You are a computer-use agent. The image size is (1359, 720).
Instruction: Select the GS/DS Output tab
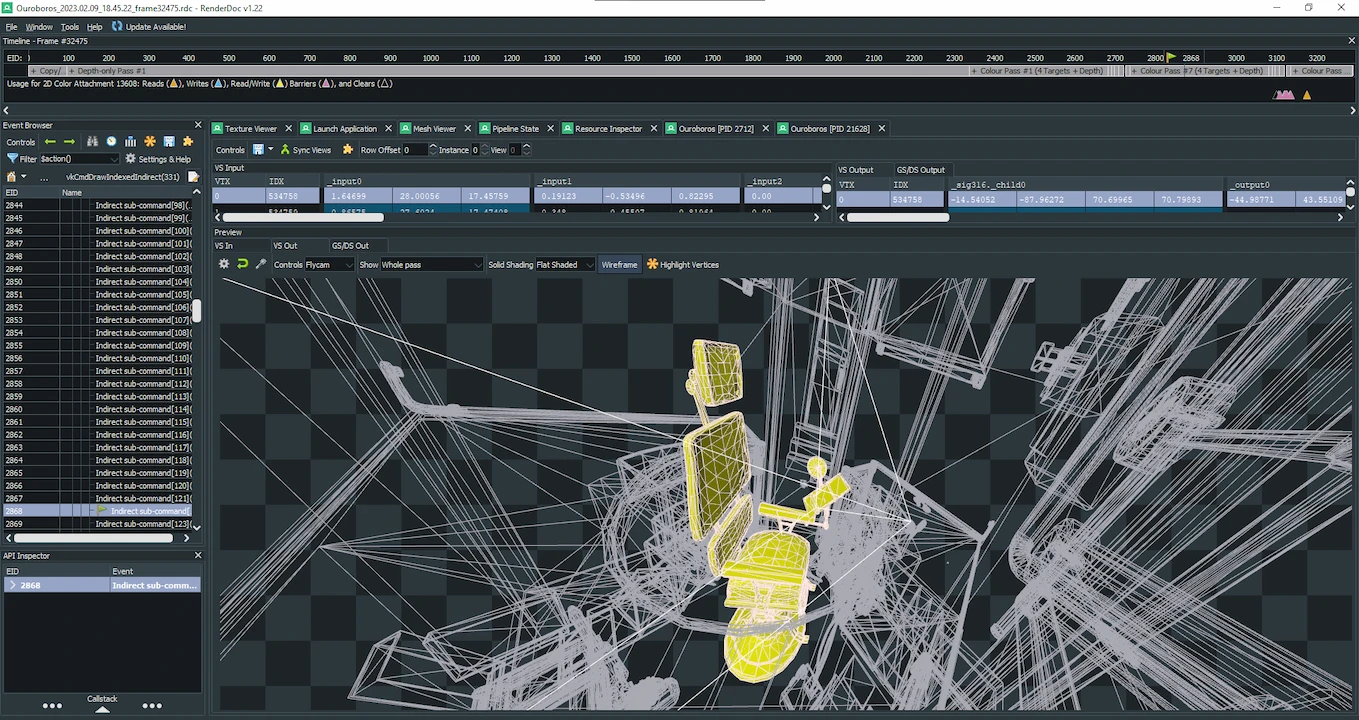[x=920, y=170]
